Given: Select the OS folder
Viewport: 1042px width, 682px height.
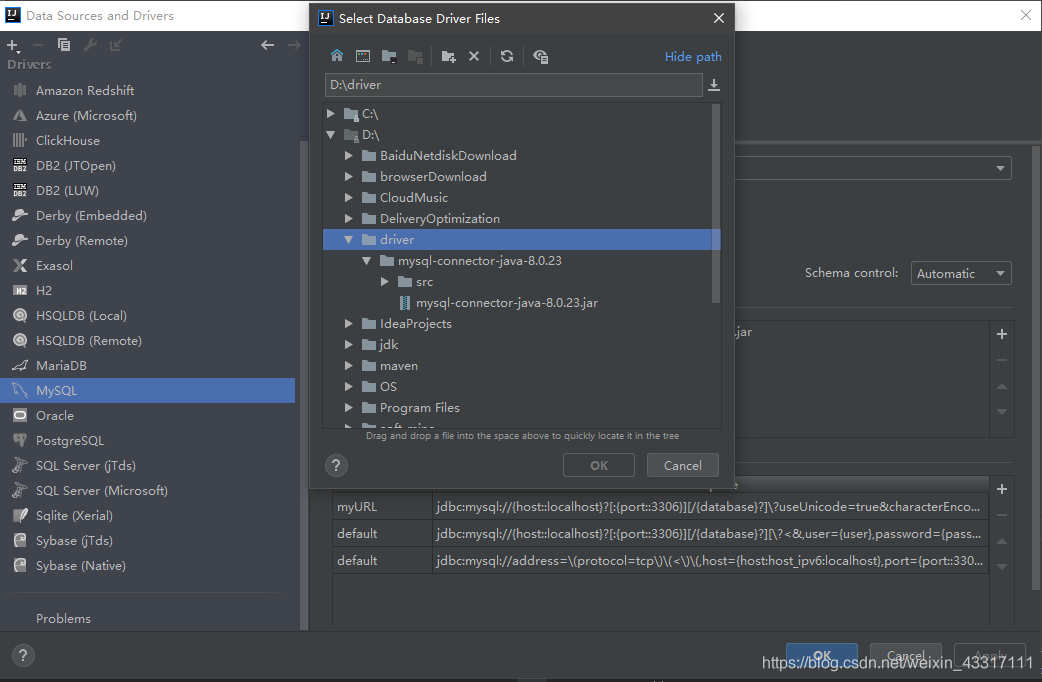Looking at the screenshot, I should click(388, 387).
